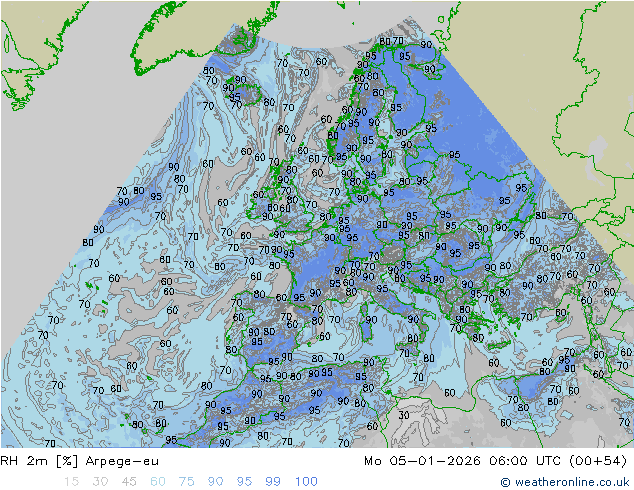The width and height of the screenshot is (634, 490).
Task: Click the legend value 30 below the map
Action: 100,482
